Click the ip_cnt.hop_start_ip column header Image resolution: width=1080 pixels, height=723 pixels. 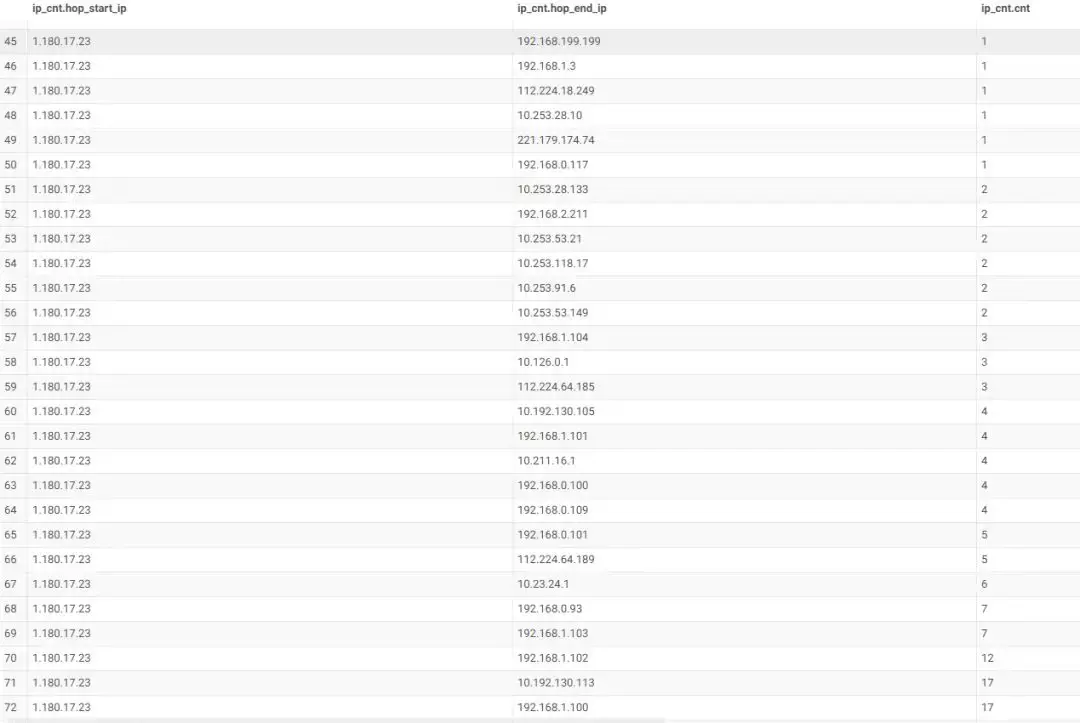(79, 8)
